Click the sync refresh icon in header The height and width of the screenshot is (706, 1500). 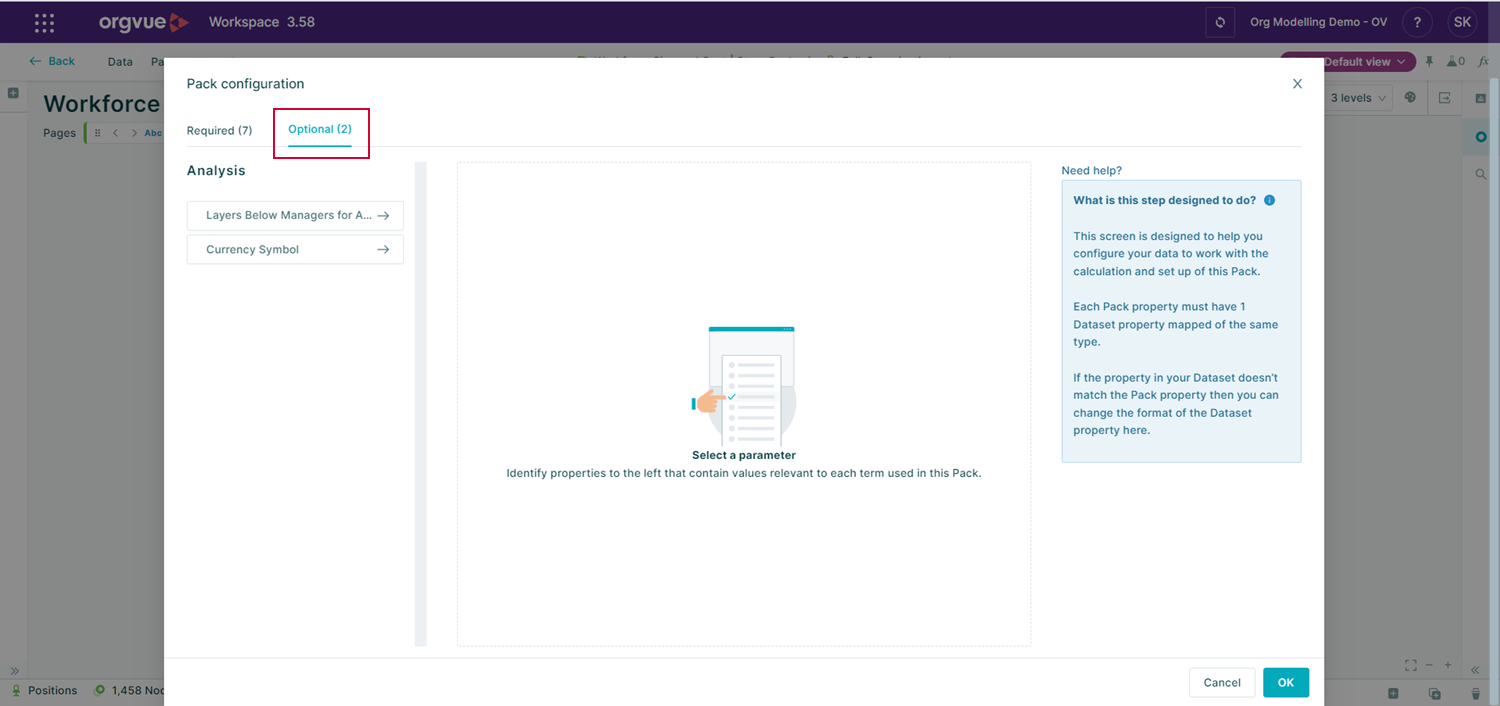coord(1220,22)
